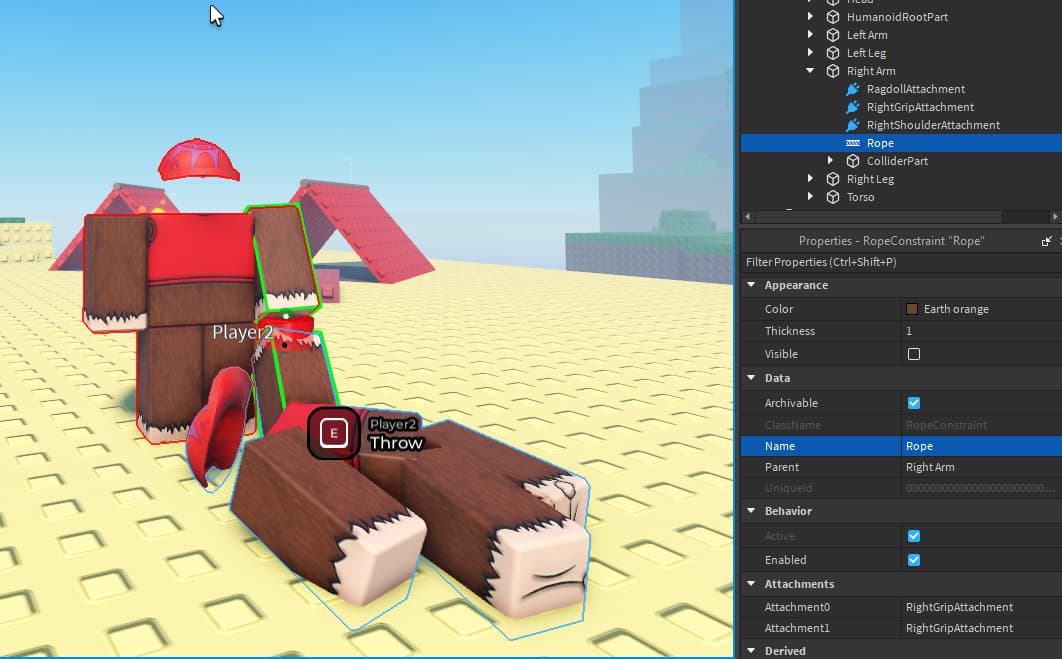Select the Right Leg tree label
Viewport: 1062px width, 659px height.
870,179
